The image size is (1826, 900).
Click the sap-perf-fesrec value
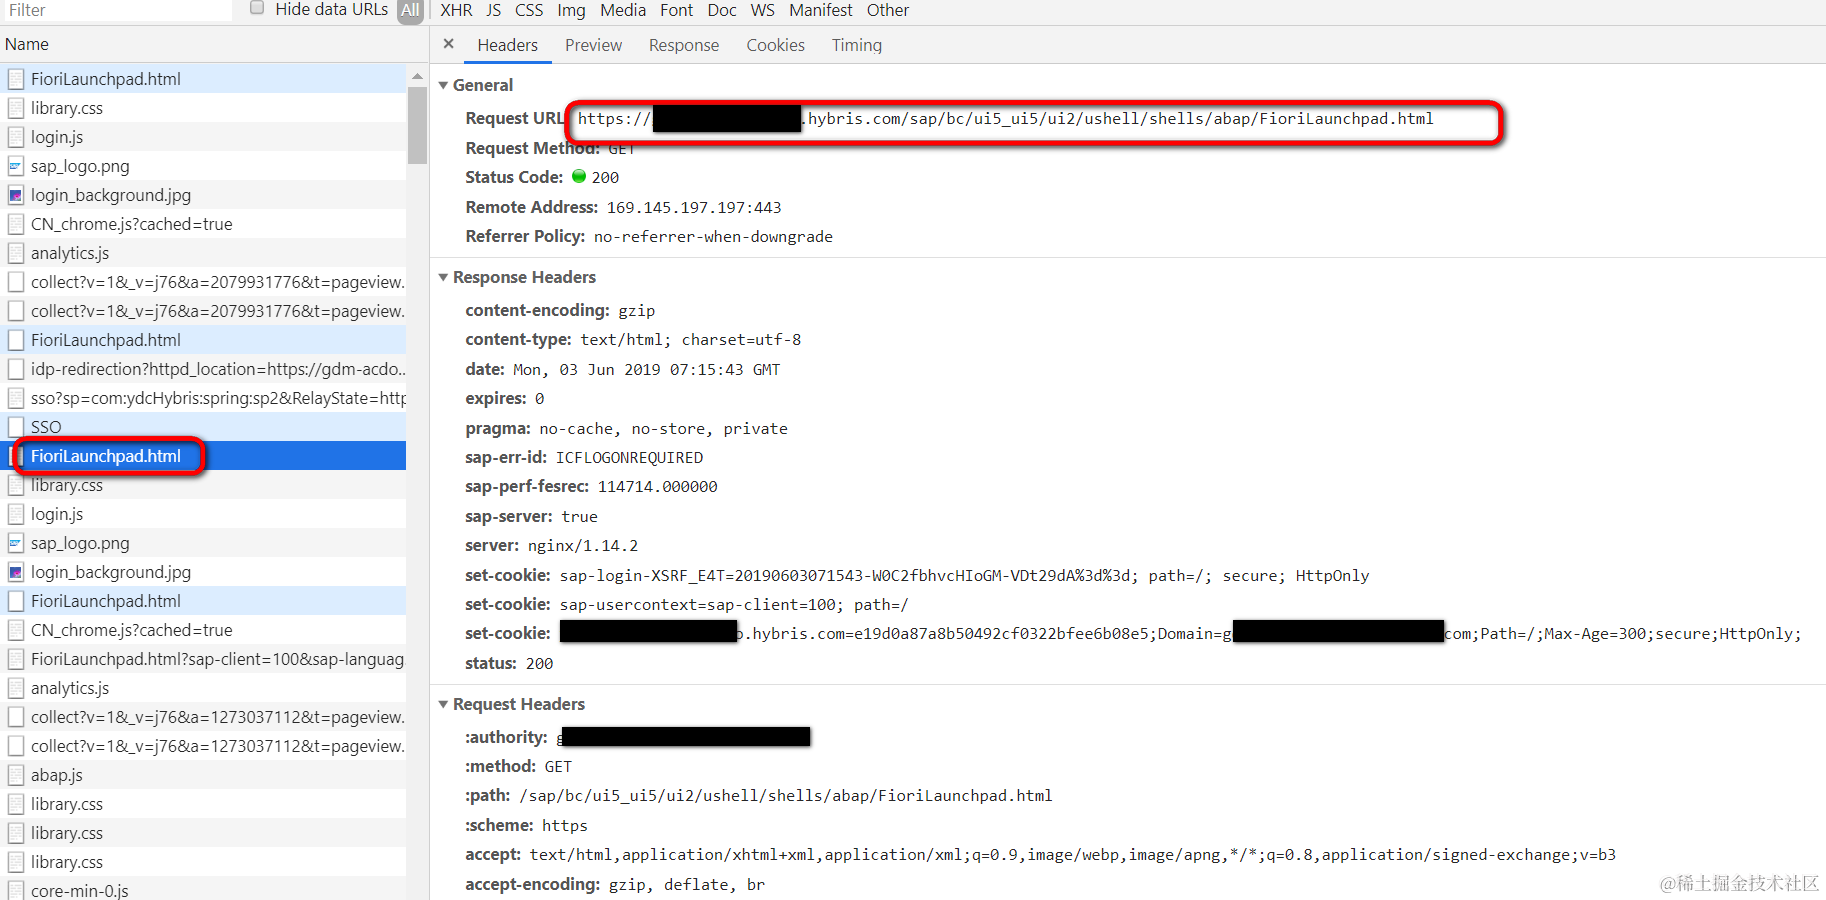coord(657,487)
